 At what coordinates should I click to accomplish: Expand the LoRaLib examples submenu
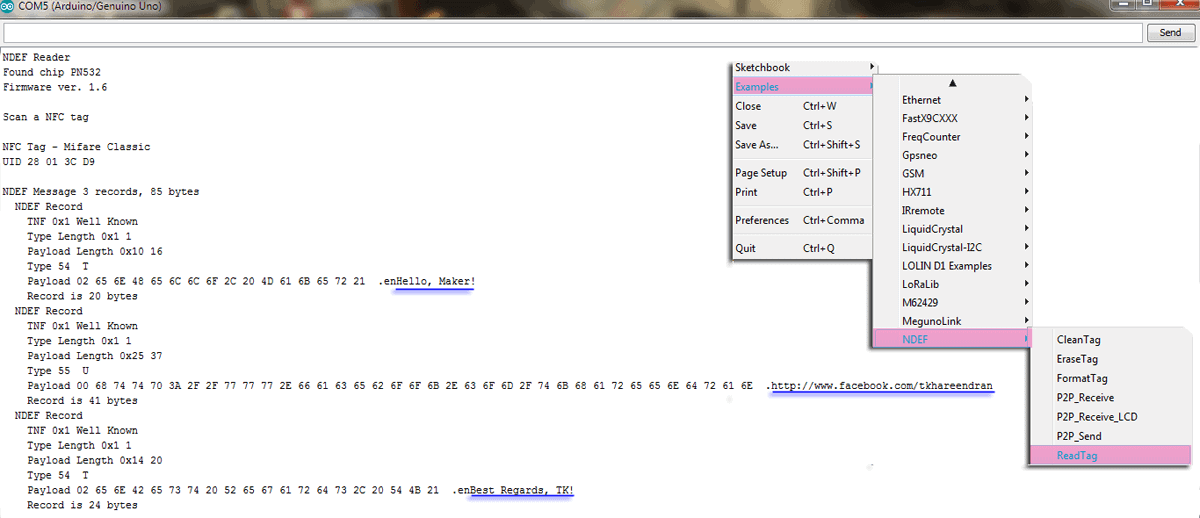pos(953,284)
